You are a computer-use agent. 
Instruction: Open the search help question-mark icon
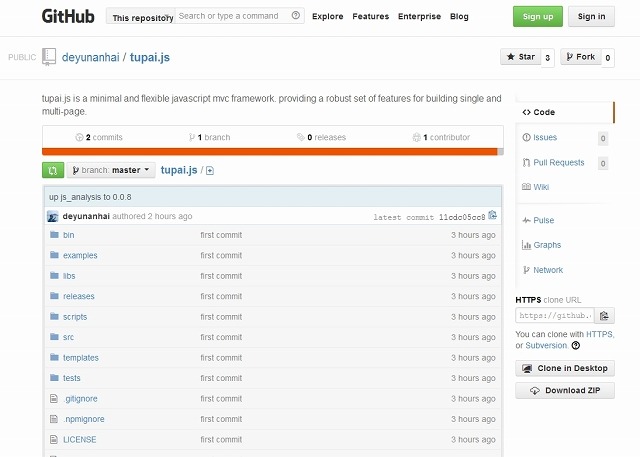coord(296,16)
